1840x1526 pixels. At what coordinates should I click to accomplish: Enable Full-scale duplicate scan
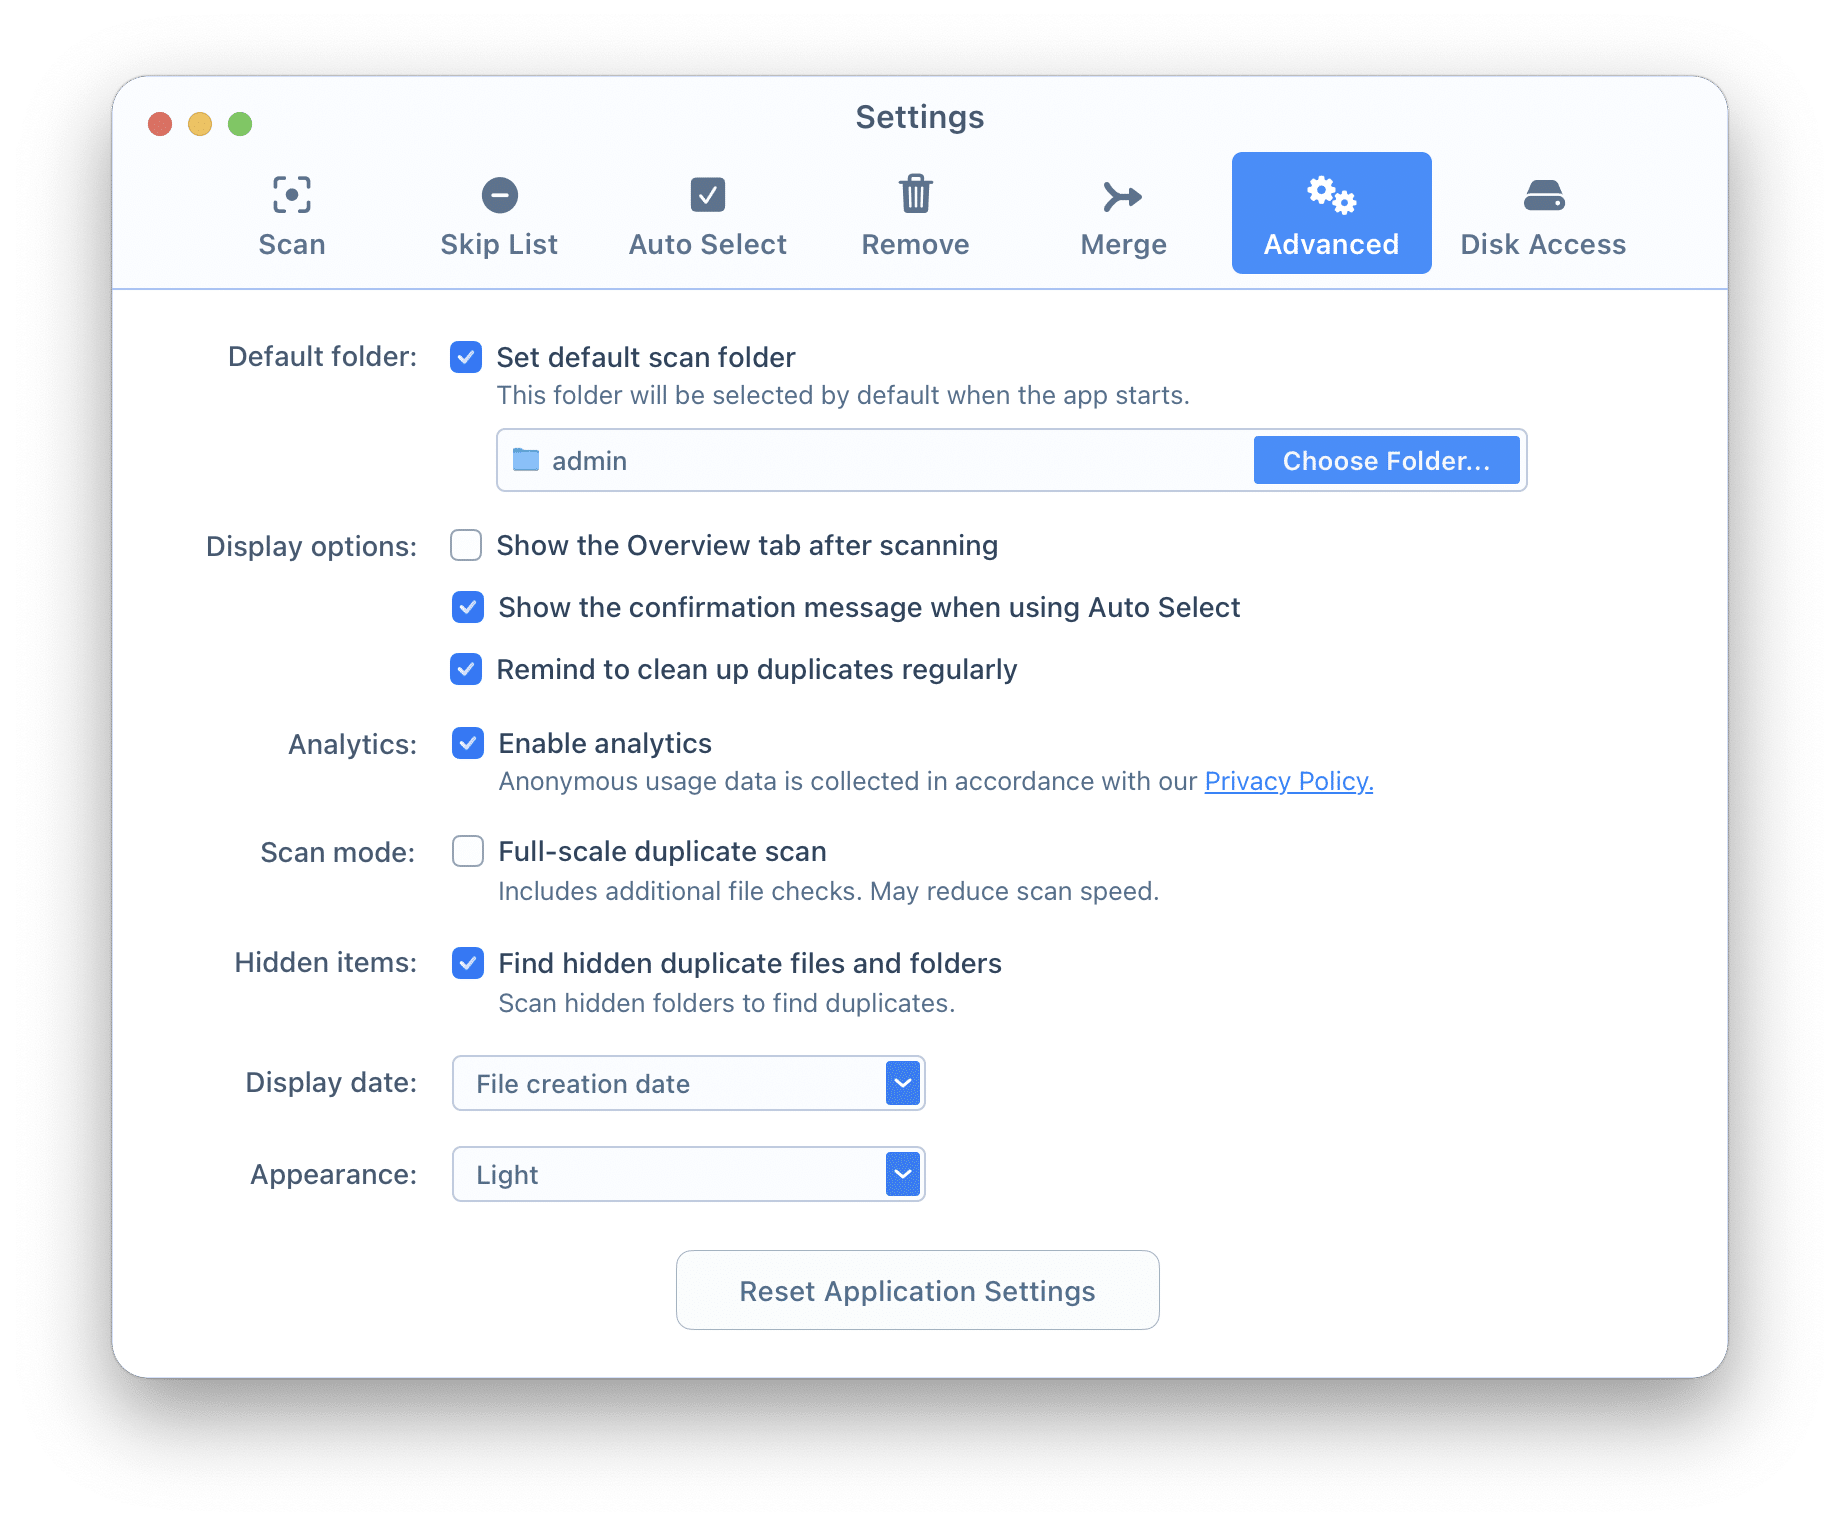pyautogui.click(x=467, y=851)
